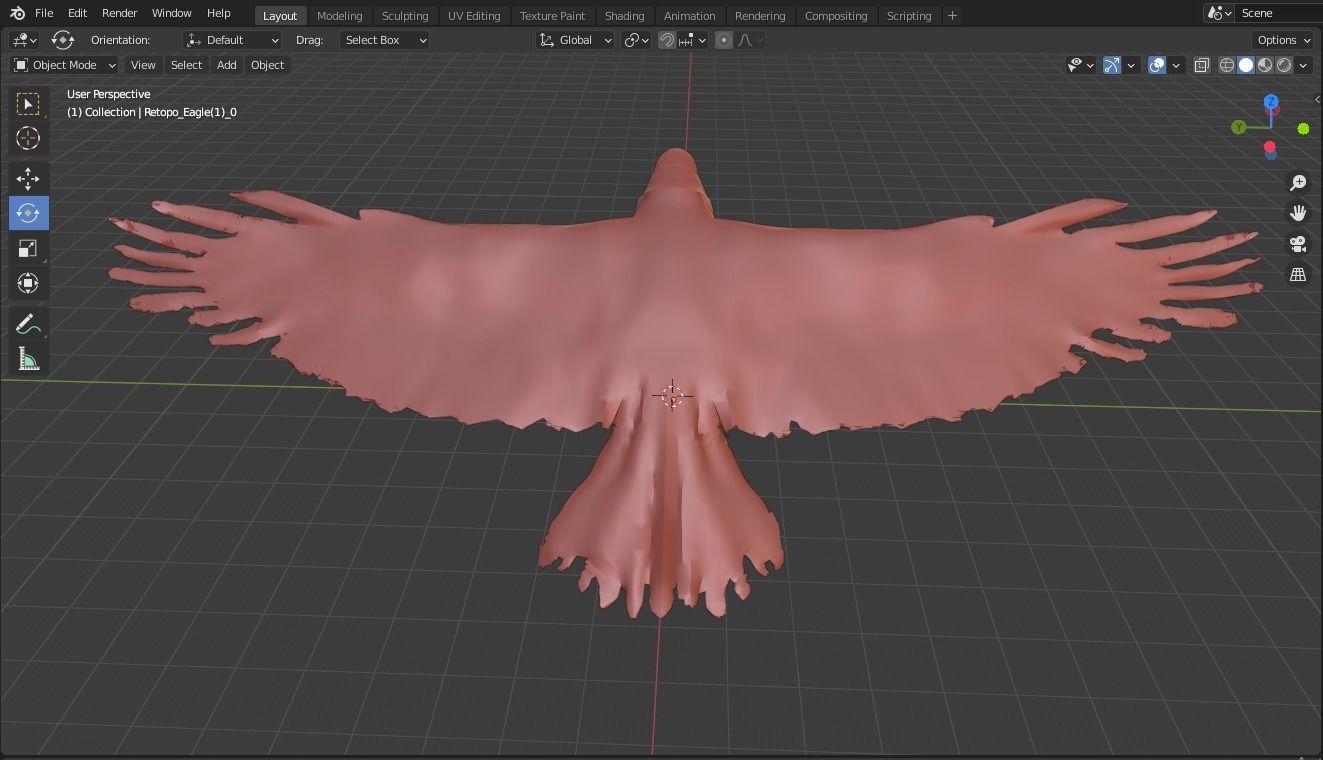Click the unlabeled green axis gizmo ball
1323x760 pixels.
click(1303, 128)
